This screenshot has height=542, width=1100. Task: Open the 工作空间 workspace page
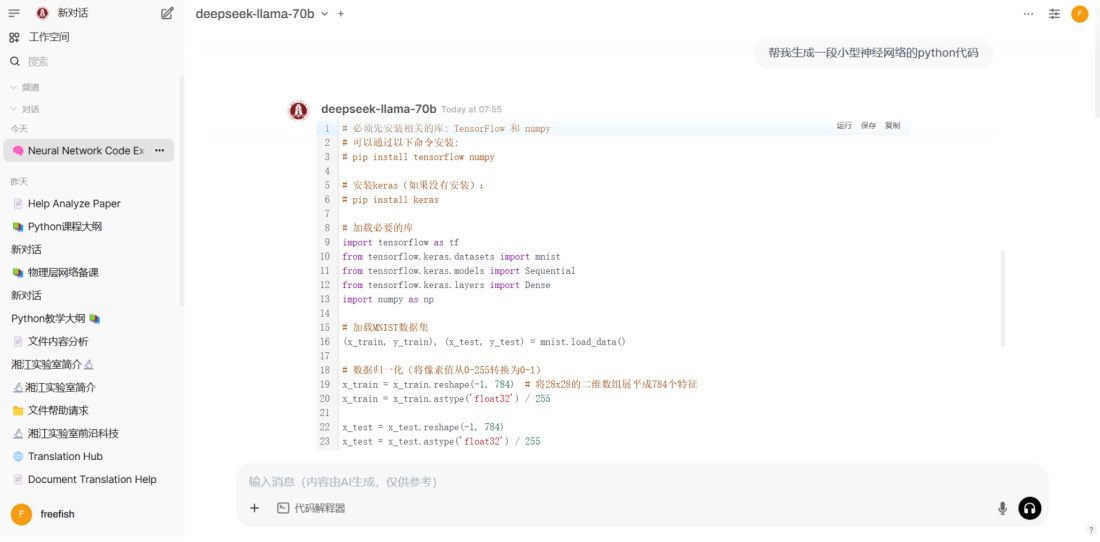point(48,37)
